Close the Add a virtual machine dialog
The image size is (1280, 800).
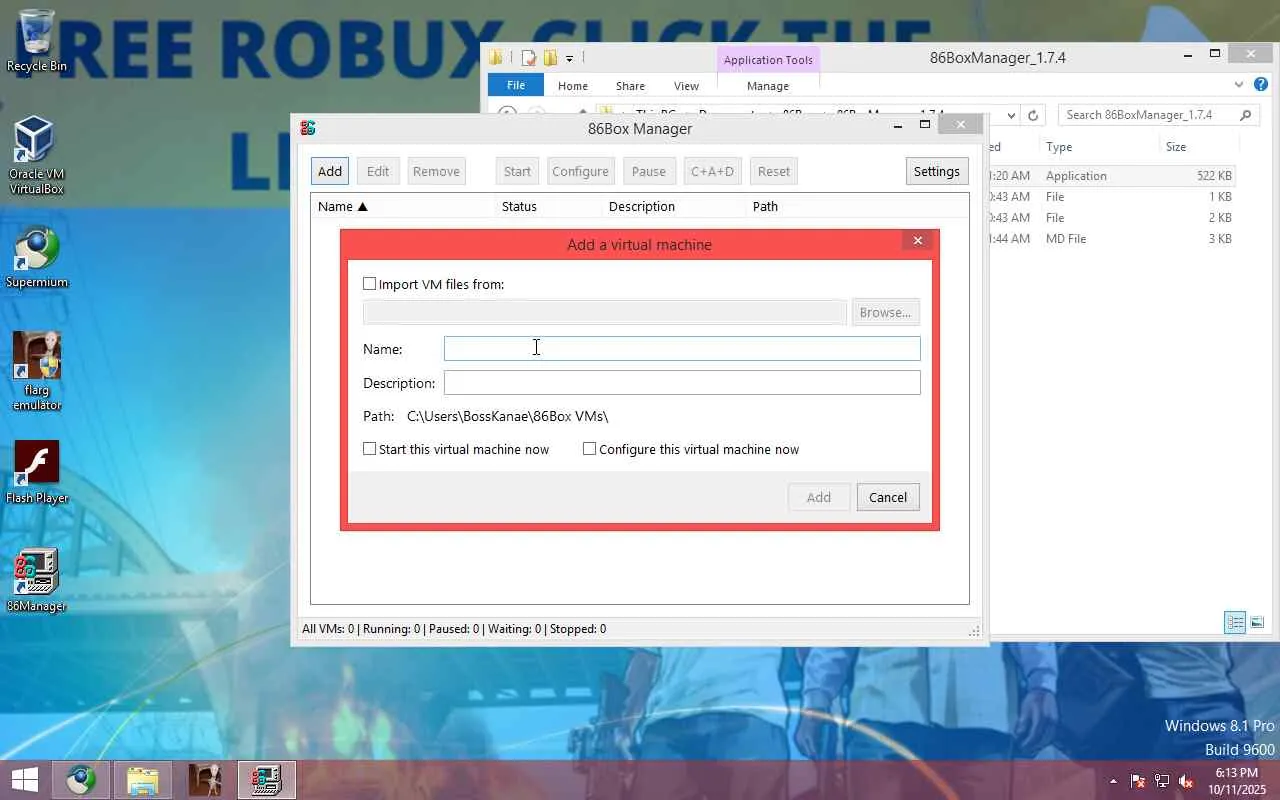pos(918,240)
